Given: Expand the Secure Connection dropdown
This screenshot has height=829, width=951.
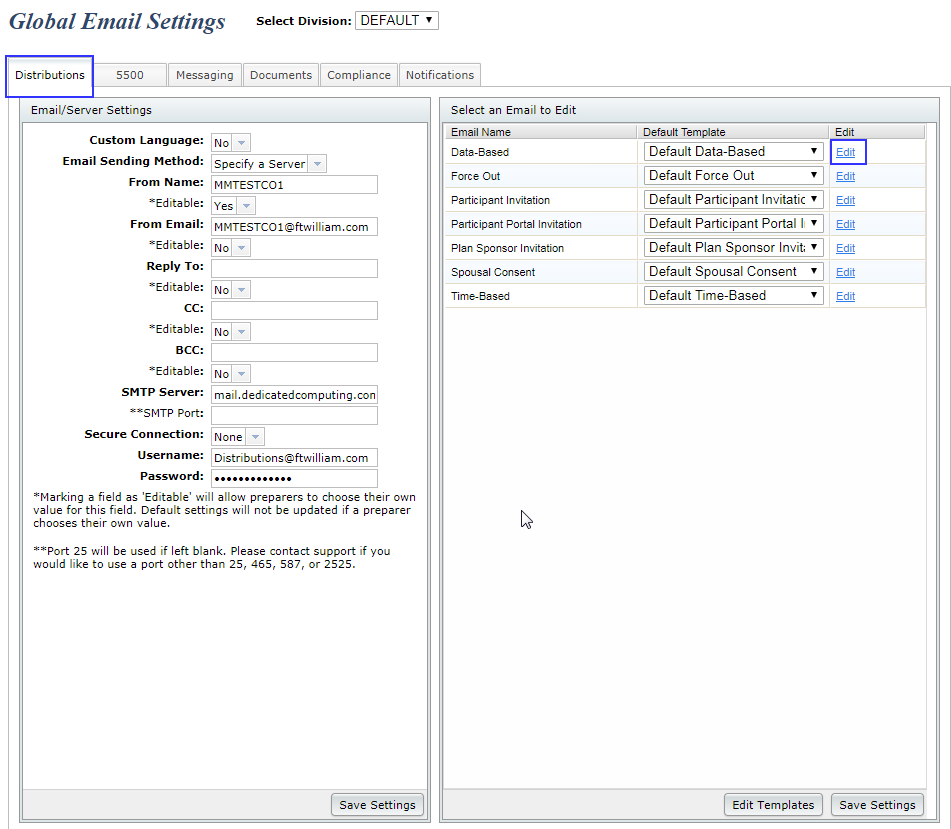Looking at the screenshot, I should tap(238, 437).
